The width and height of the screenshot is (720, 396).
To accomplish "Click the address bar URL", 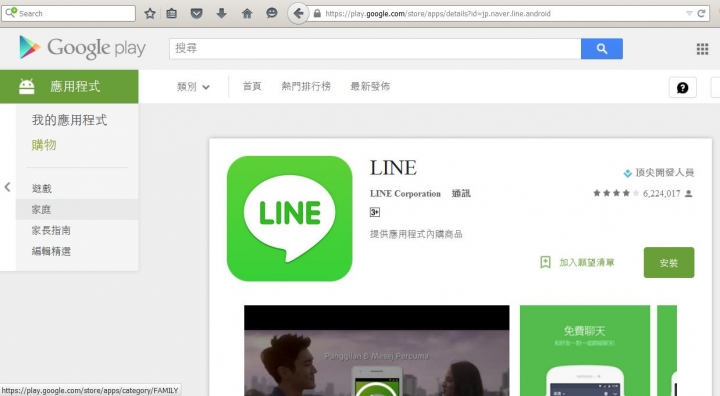I will pos(438,13).
